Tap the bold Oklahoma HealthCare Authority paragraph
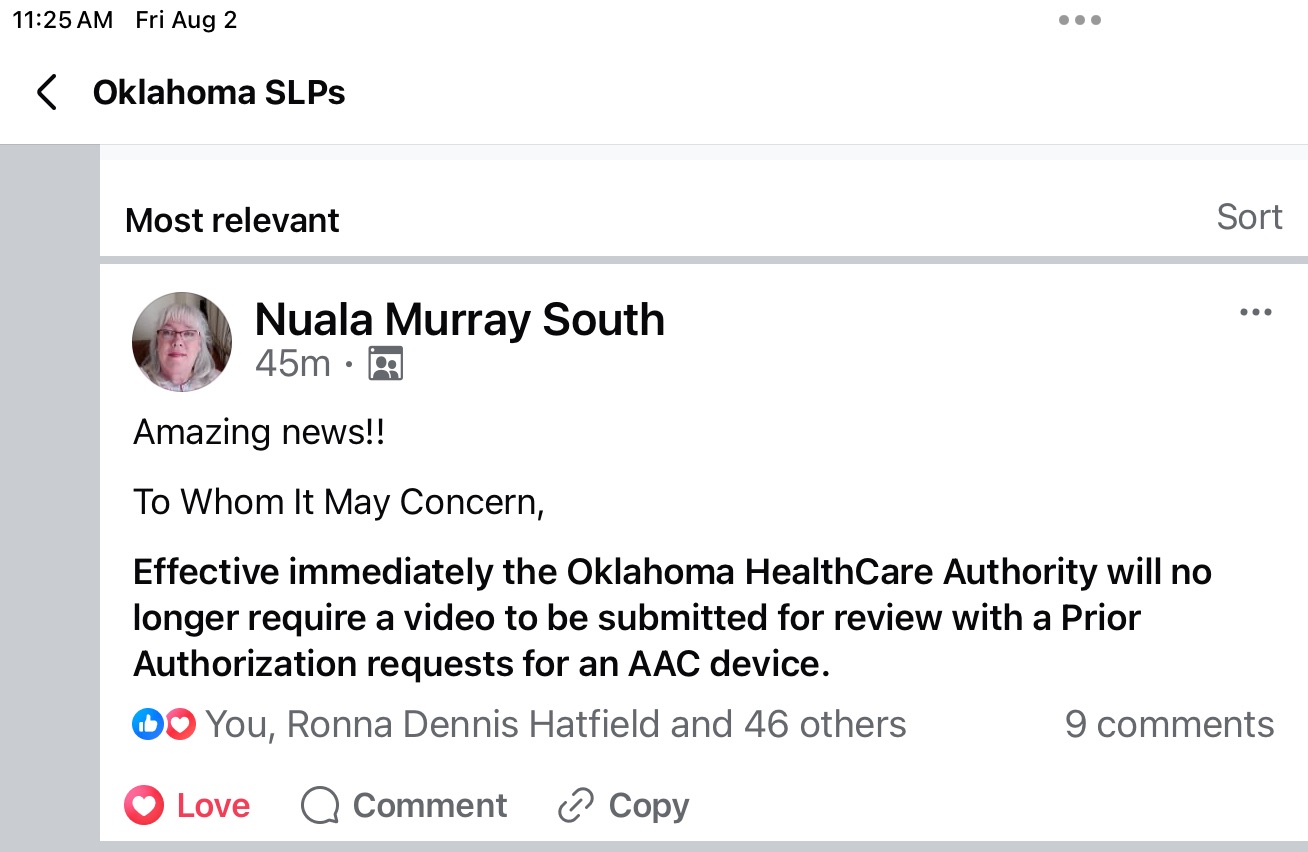The image size is (1308, 852). [672, 618]
